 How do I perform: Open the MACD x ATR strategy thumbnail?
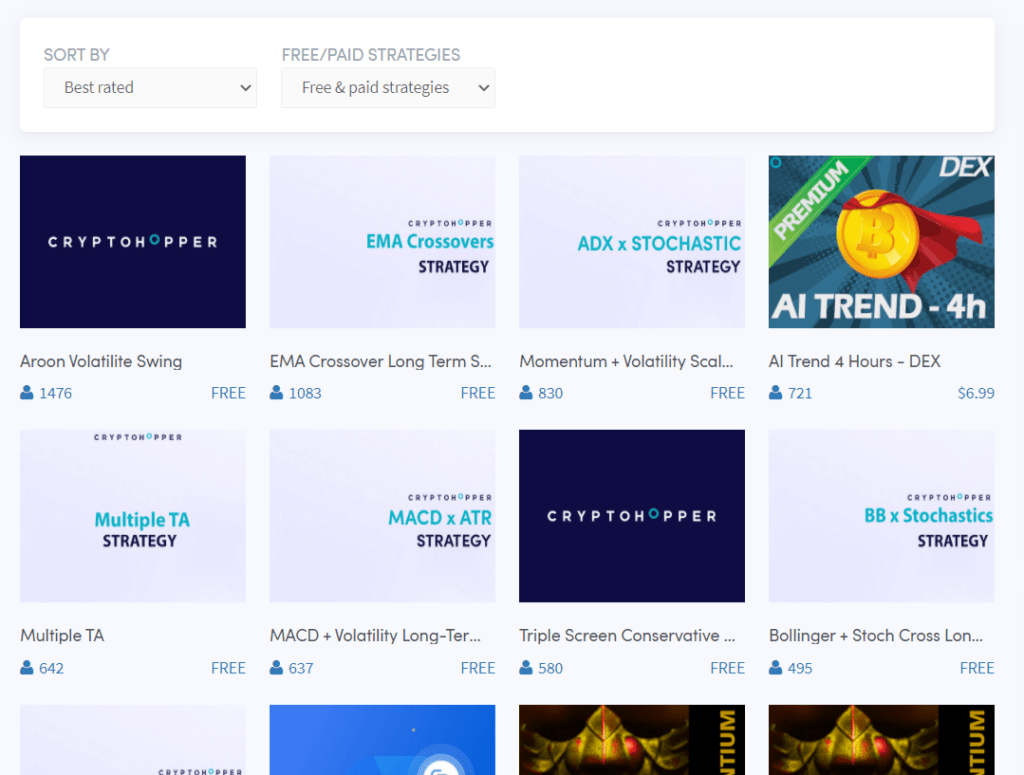[382, 516]
